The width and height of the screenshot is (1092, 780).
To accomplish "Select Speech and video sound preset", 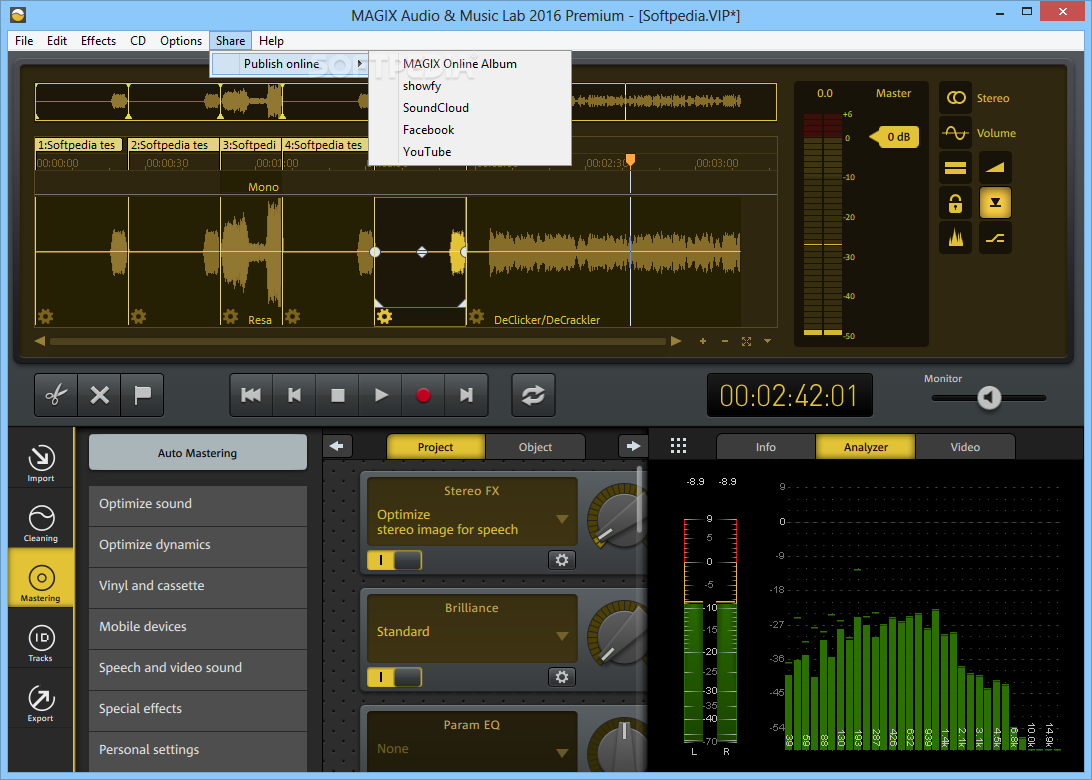I will (x=198, y=668).
